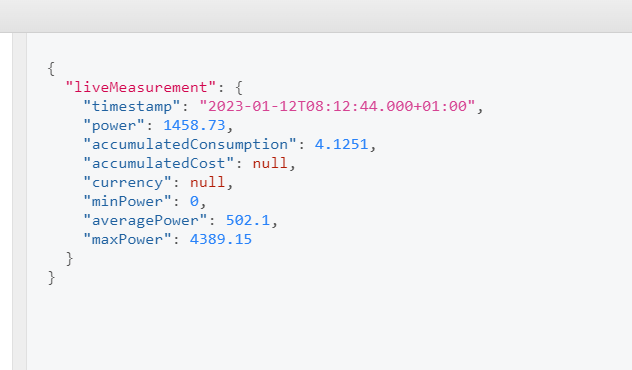Image resolution: width=632 pixels, height=370 pixels.
Task: Click the outermost closing brace
Action: pos(51,278)
